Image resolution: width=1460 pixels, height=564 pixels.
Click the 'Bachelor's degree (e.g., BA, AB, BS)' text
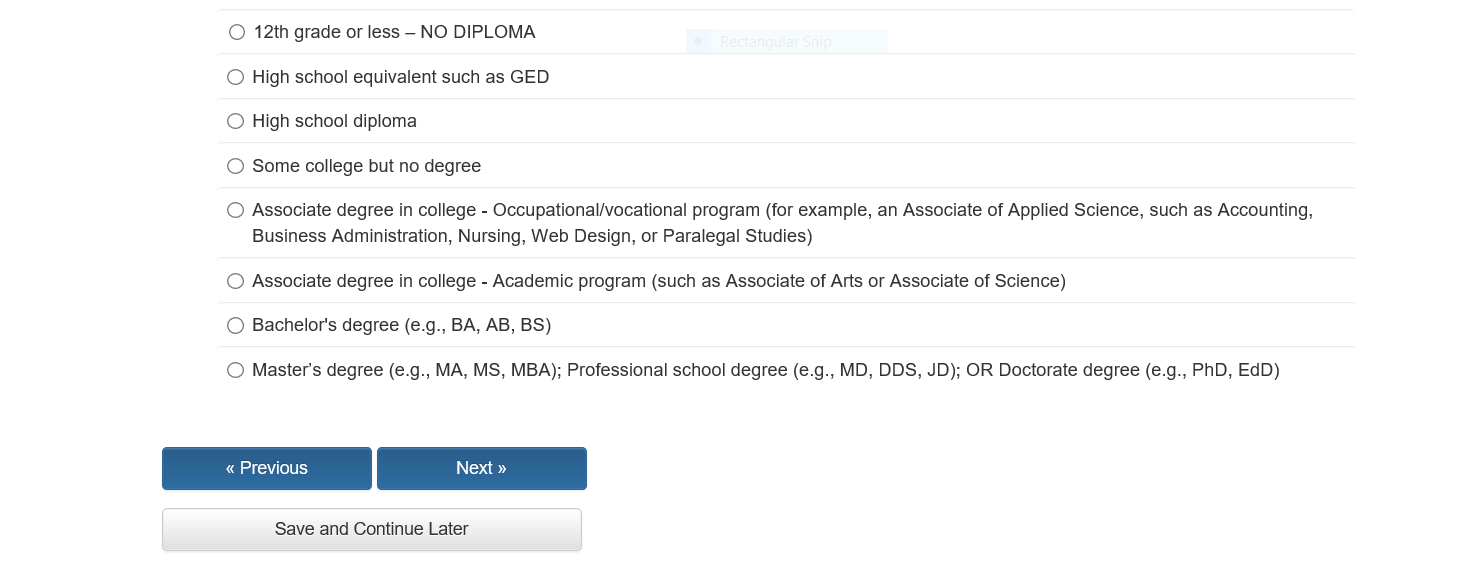(x=401, y=325)
